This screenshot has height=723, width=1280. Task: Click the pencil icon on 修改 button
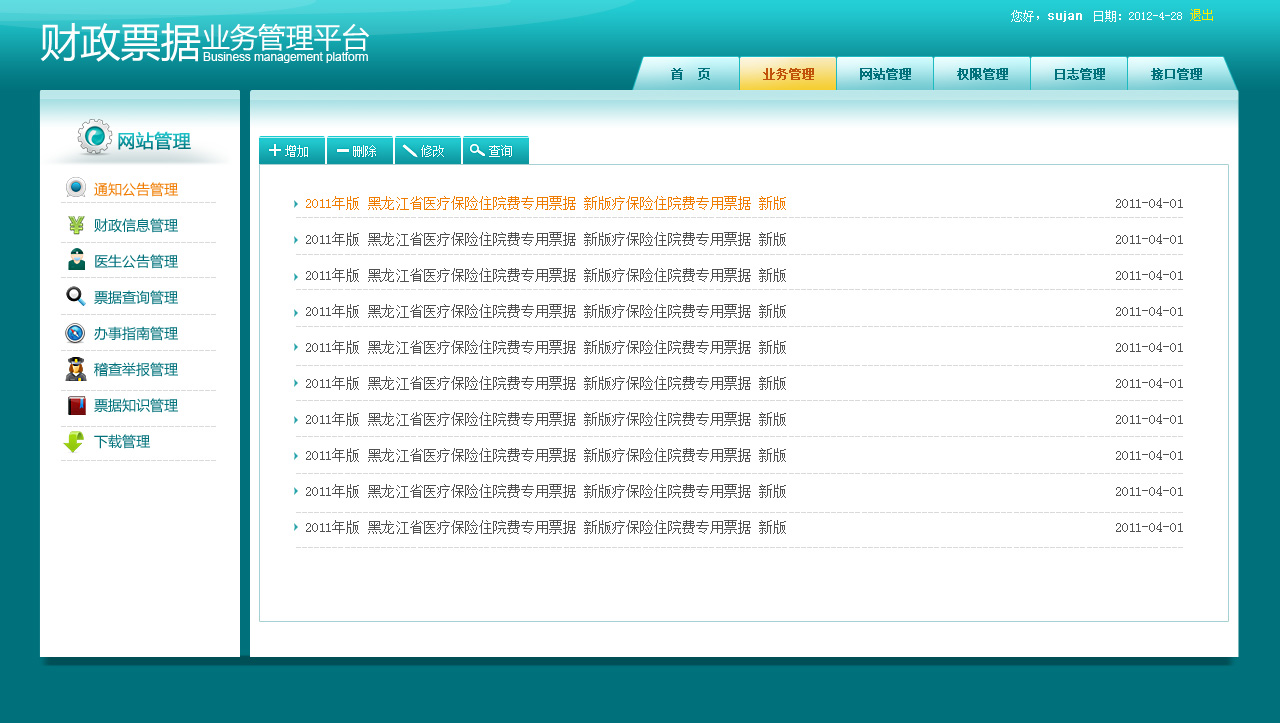[410, 151]
